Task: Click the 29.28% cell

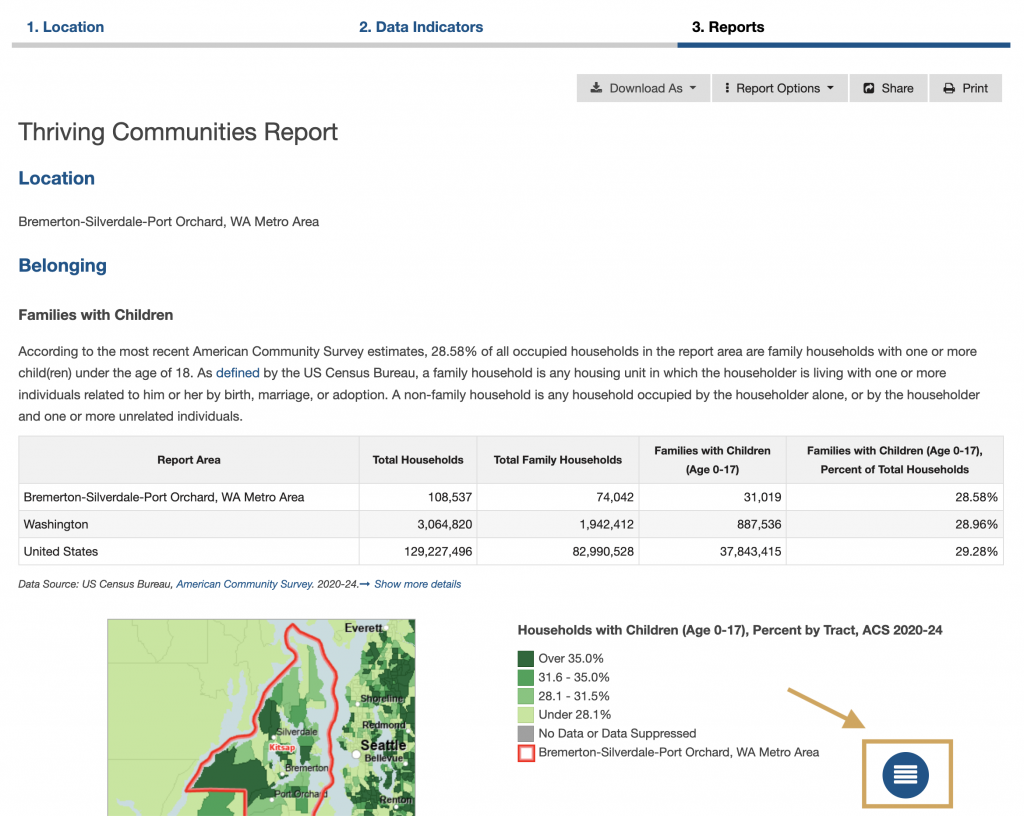Action: click(895, 552)
